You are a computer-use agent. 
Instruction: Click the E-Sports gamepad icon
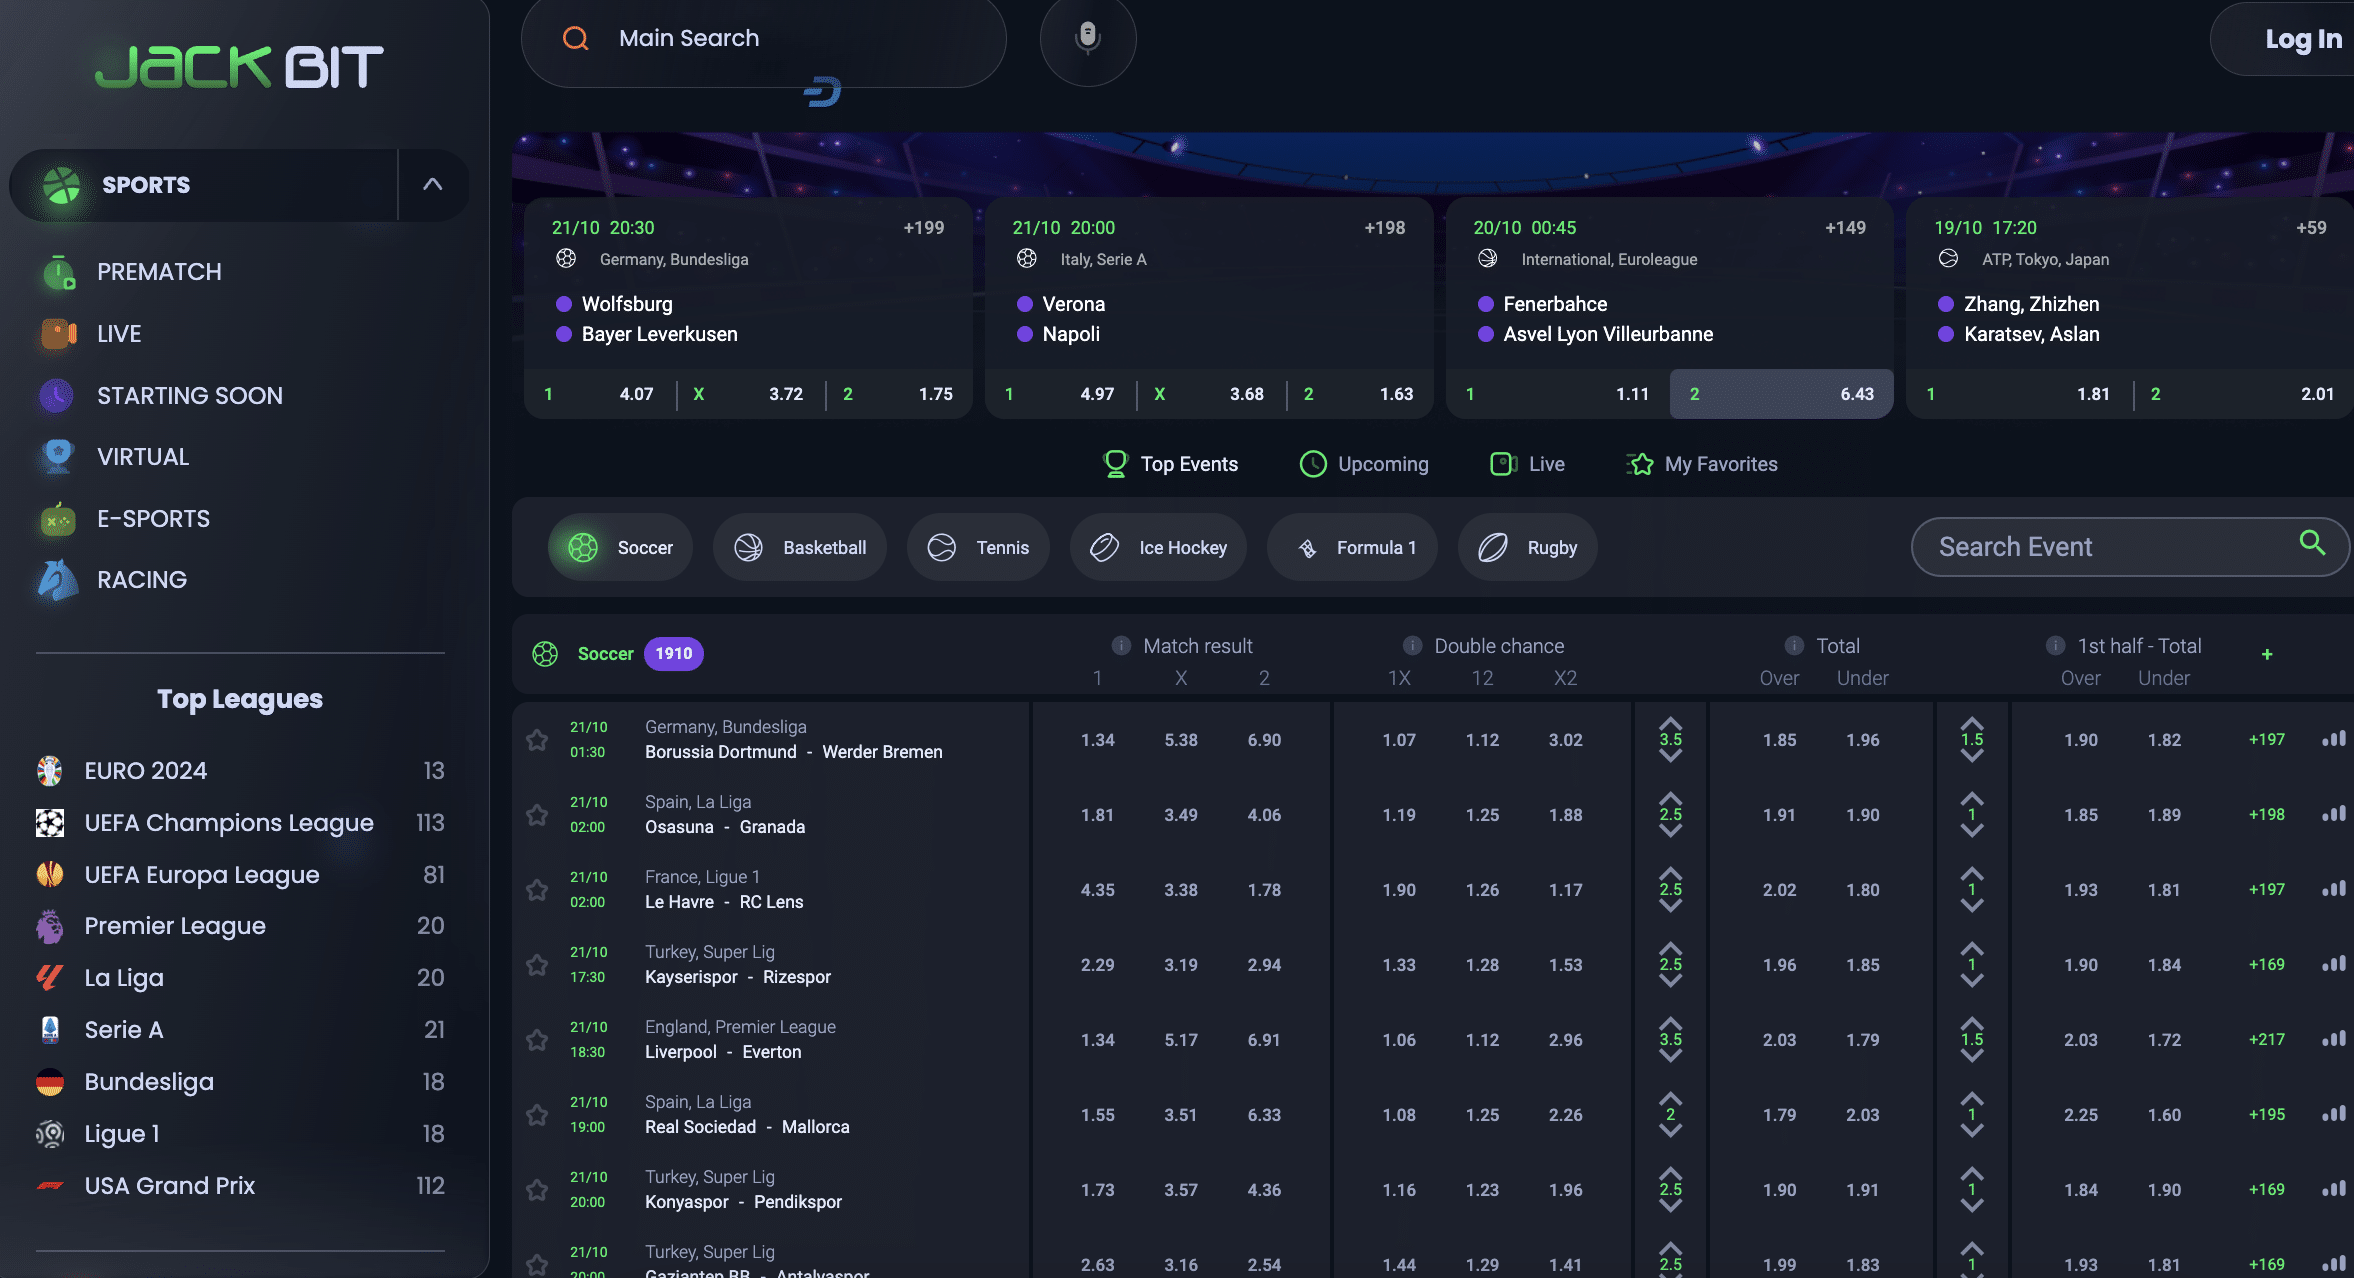coord(58,519)
